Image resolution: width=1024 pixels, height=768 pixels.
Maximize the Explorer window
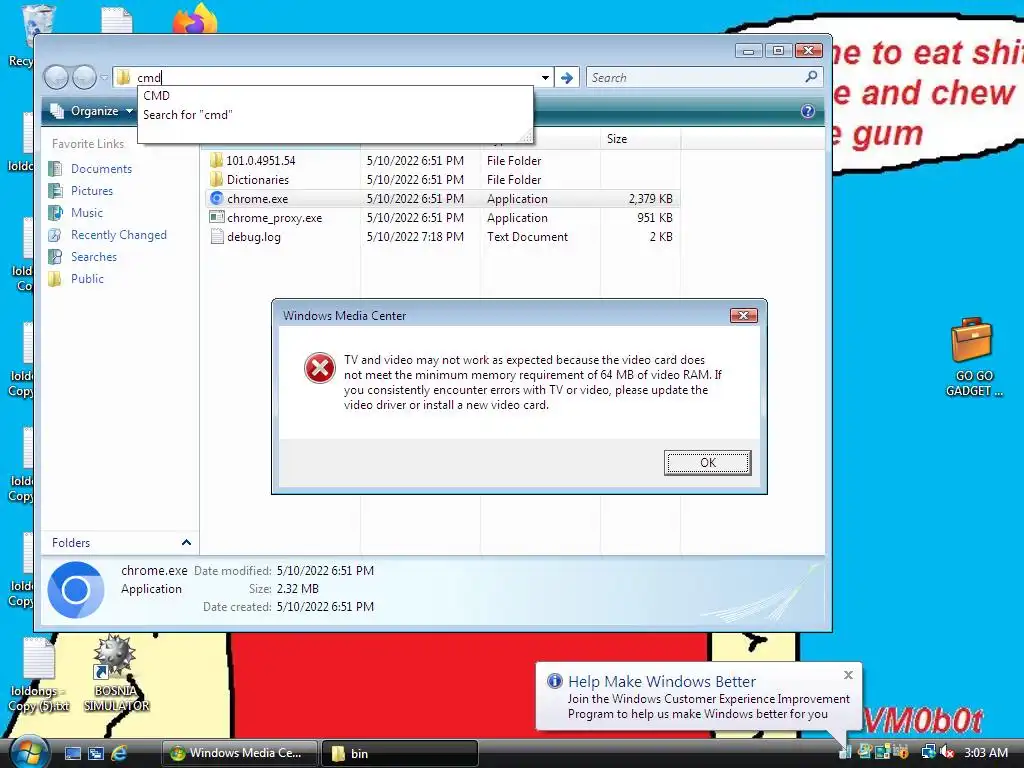pyautogui.click(x=778, y=50)
